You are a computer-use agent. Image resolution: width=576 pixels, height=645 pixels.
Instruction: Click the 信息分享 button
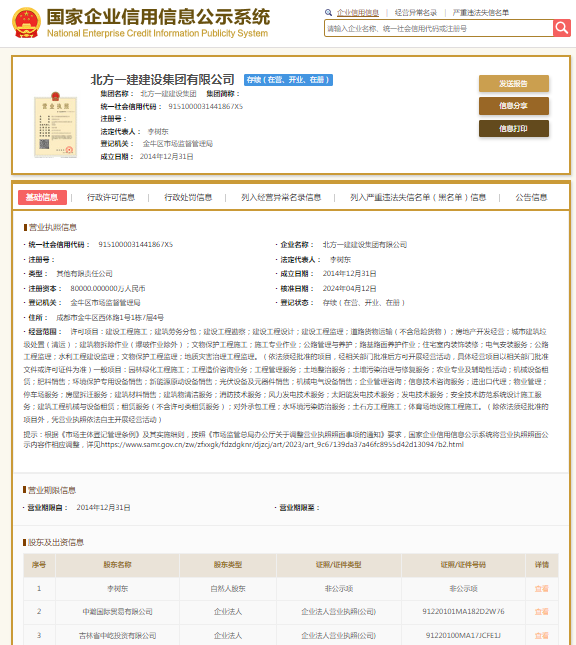click(513, 106)
